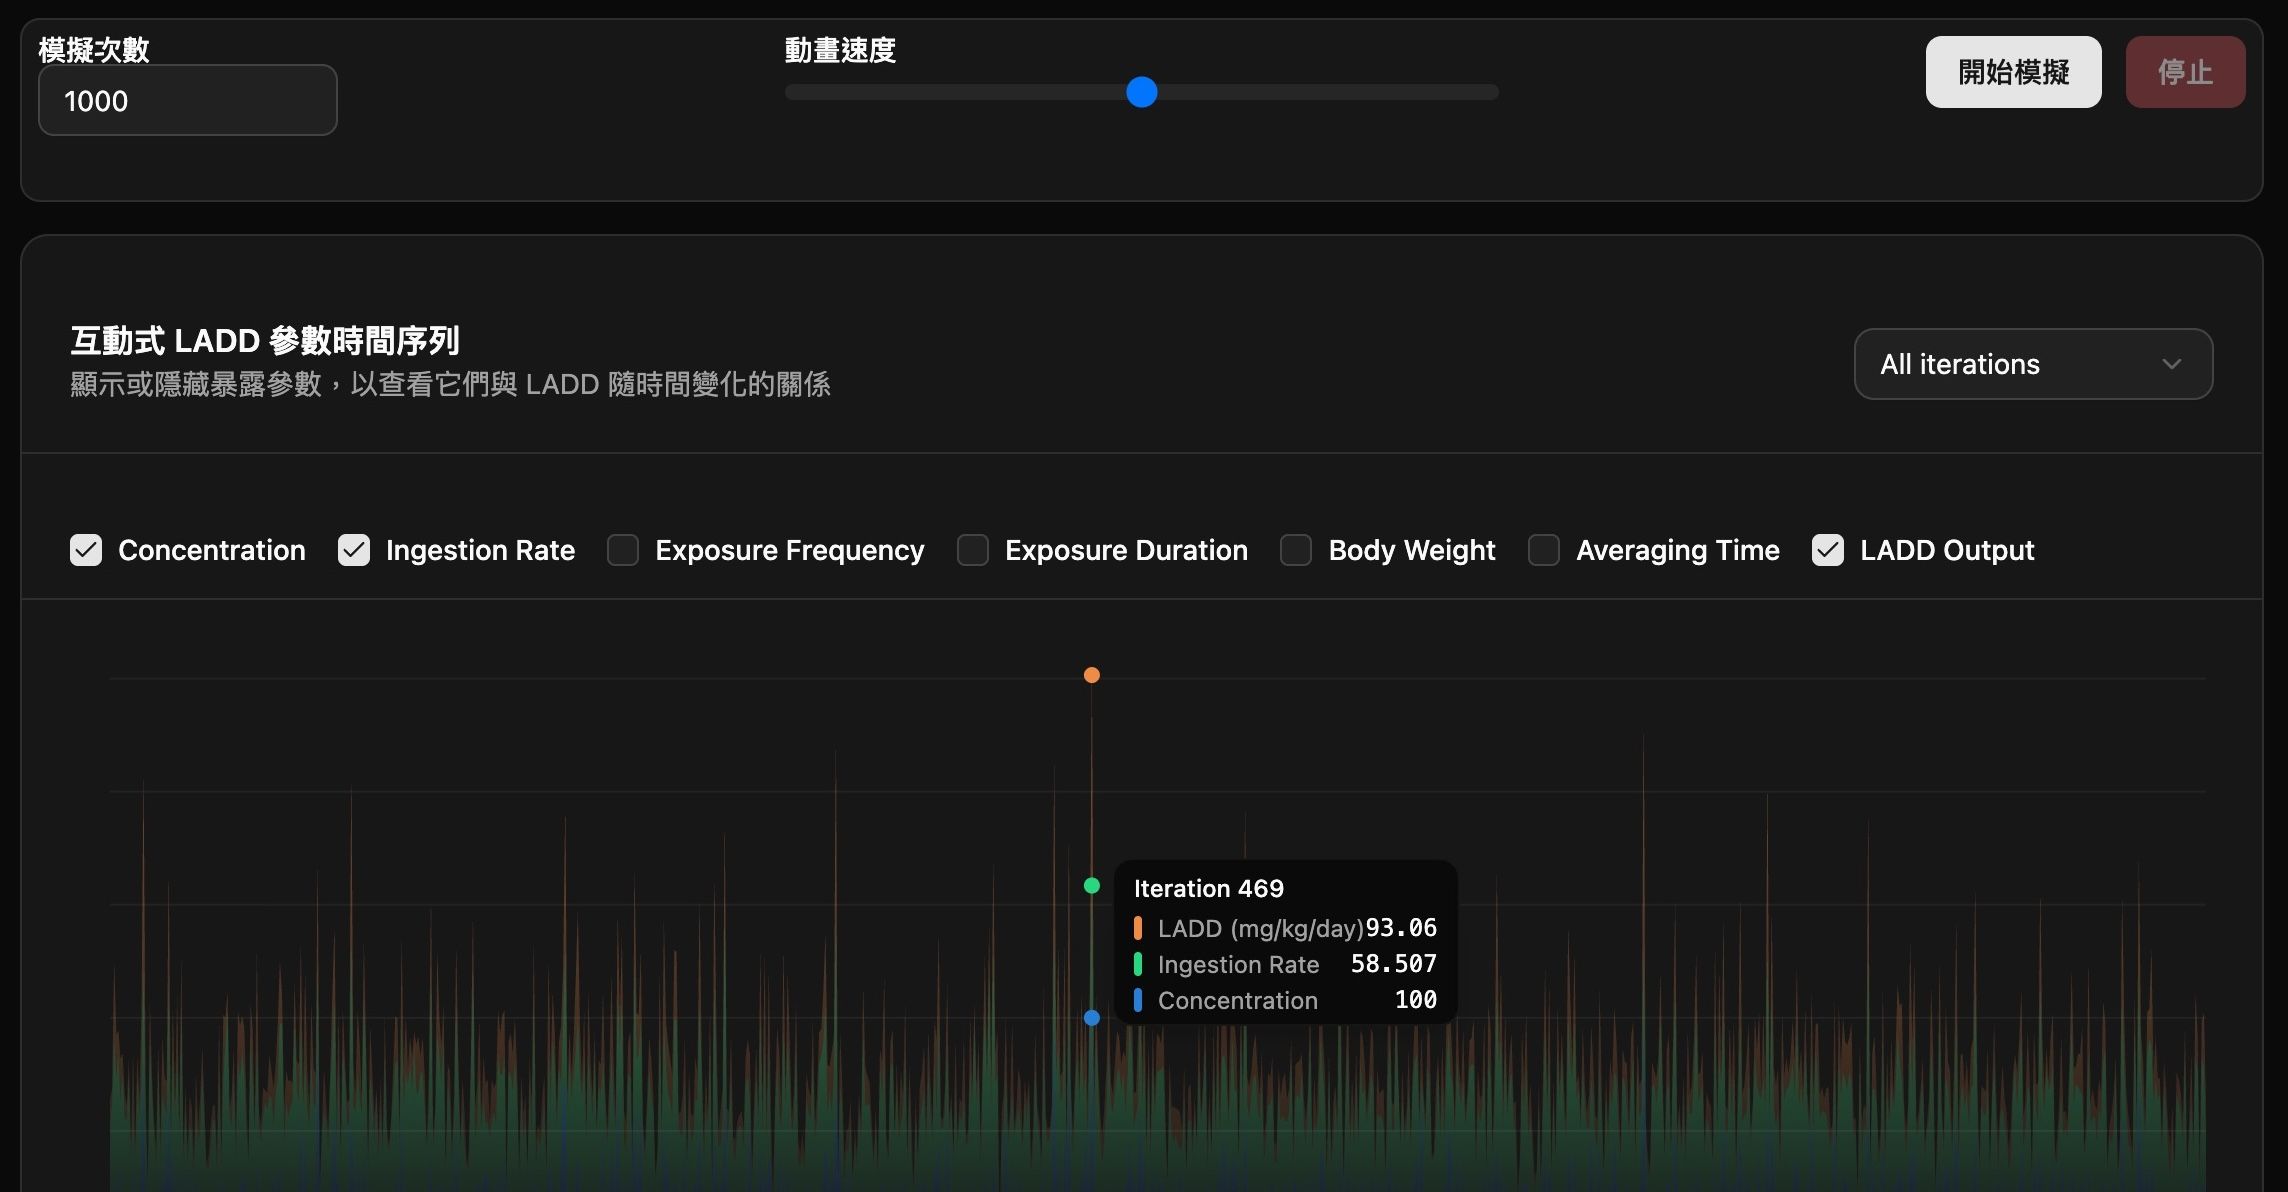The image size is (2288, 1192).
Task: Click the dropdown chevron beside All iterations
Action: [2171, 364]
